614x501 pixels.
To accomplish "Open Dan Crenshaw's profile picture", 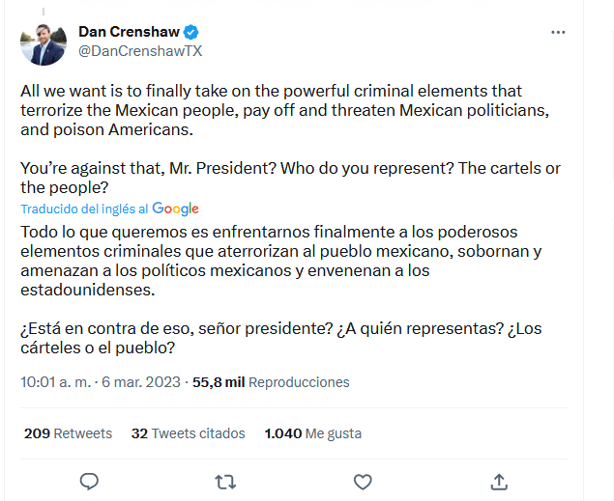I will 43,41.
